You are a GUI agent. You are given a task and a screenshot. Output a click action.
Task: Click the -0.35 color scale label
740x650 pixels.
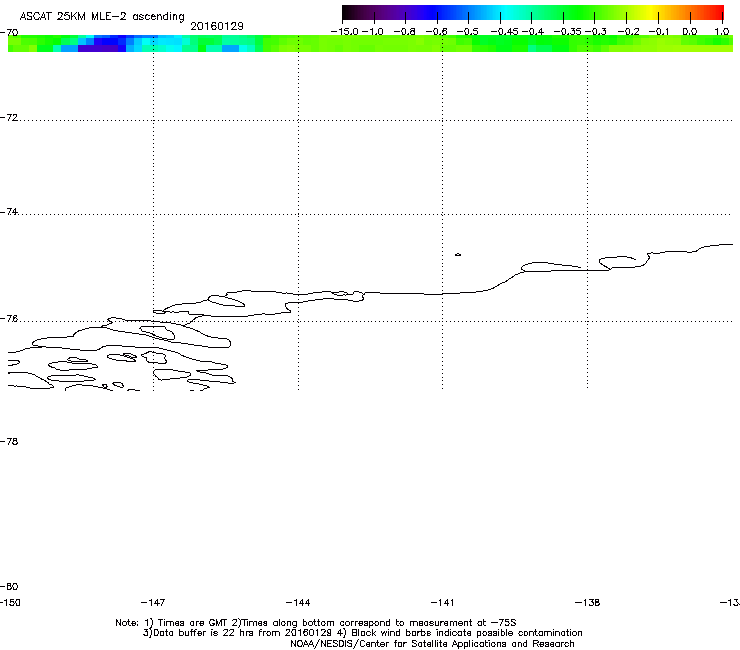pyautogui.click(x=567, y=32)
